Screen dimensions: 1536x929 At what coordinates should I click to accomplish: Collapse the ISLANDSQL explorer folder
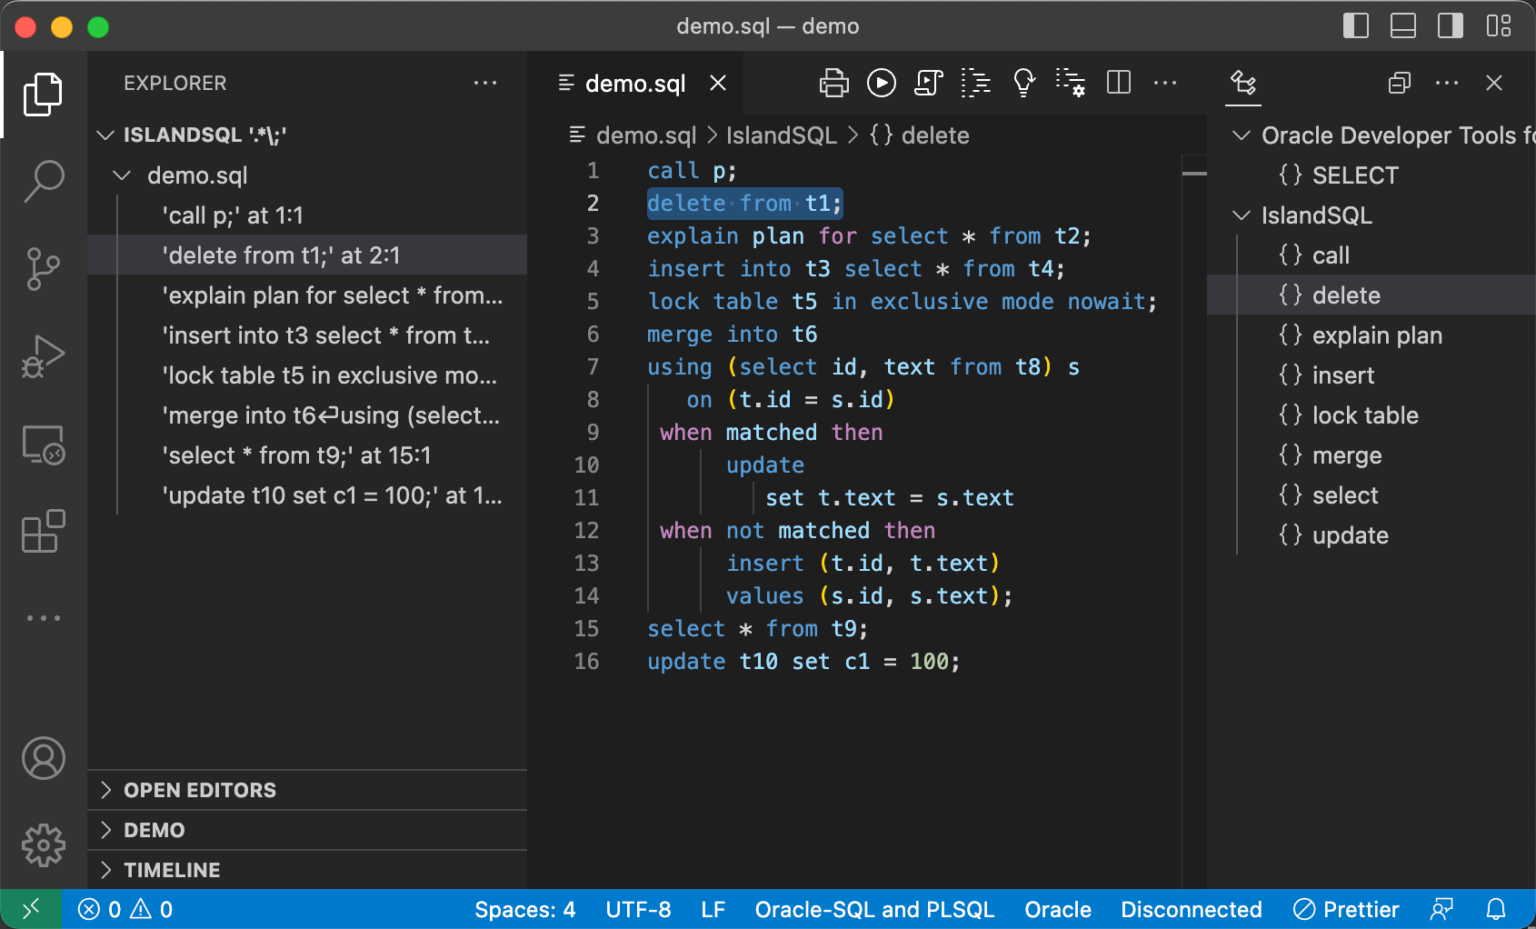[x=106, y=134]
